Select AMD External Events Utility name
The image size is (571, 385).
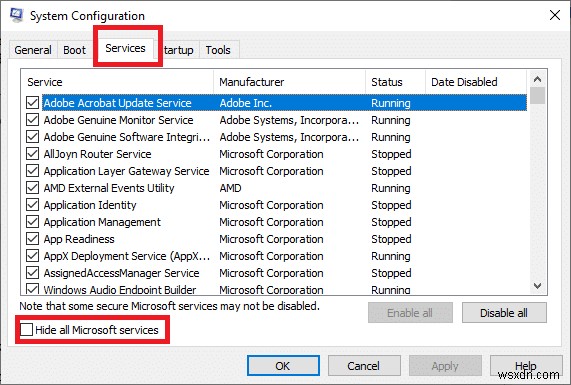click(x=109, y=188)
